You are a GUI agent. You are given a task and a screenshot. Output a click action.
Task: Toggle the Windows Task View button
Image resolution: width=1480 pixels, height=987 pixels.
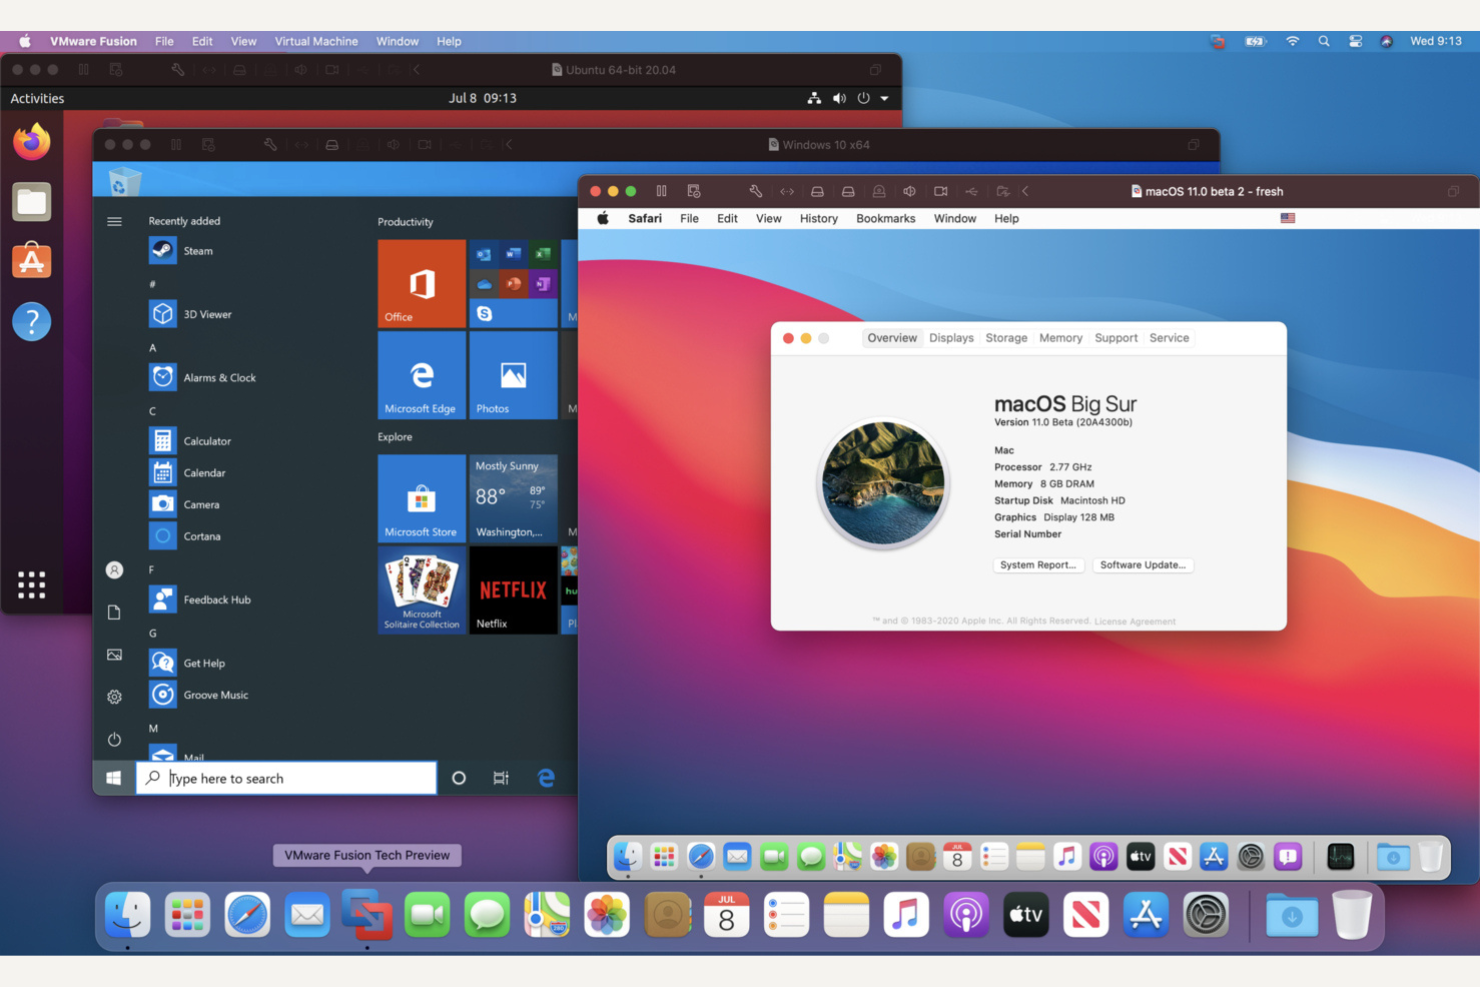[x=500, y=778]
